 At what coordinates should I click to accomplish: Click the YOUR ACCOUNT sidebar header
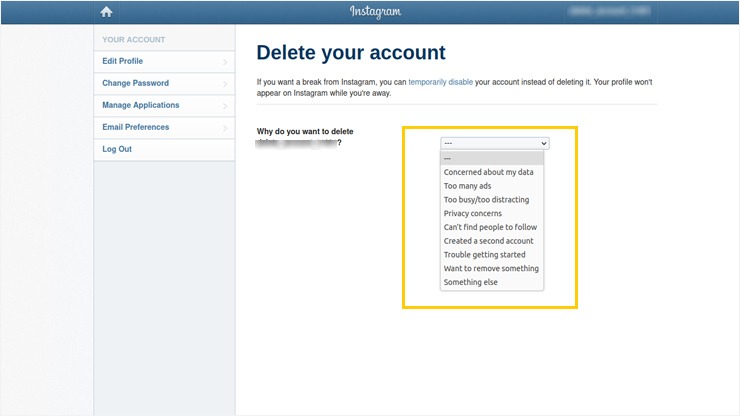(134, 40)
